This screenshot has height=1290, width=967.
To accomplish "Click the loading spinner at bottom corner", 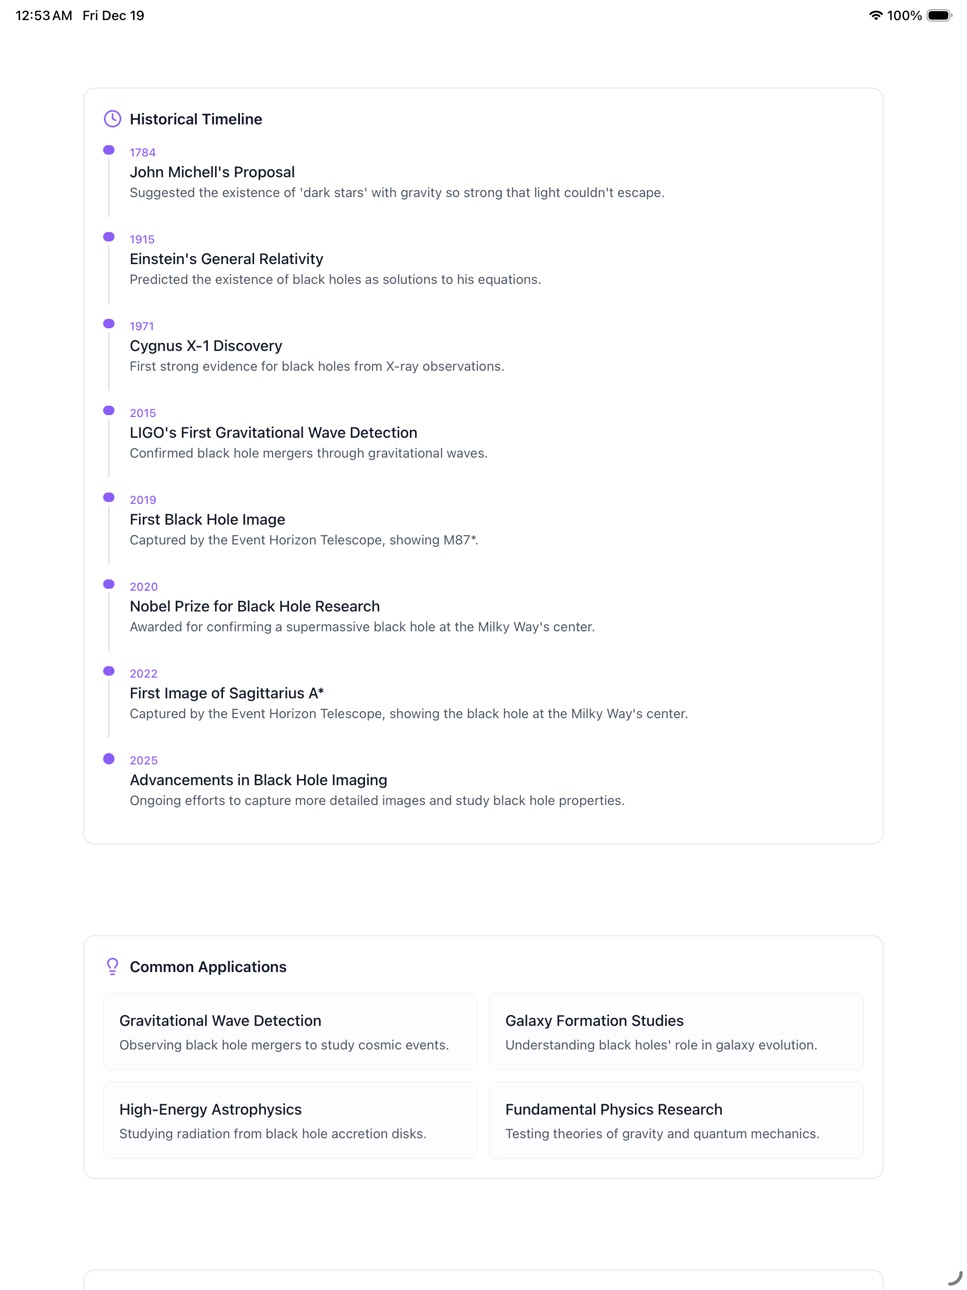I will (x=955, y=1278).
